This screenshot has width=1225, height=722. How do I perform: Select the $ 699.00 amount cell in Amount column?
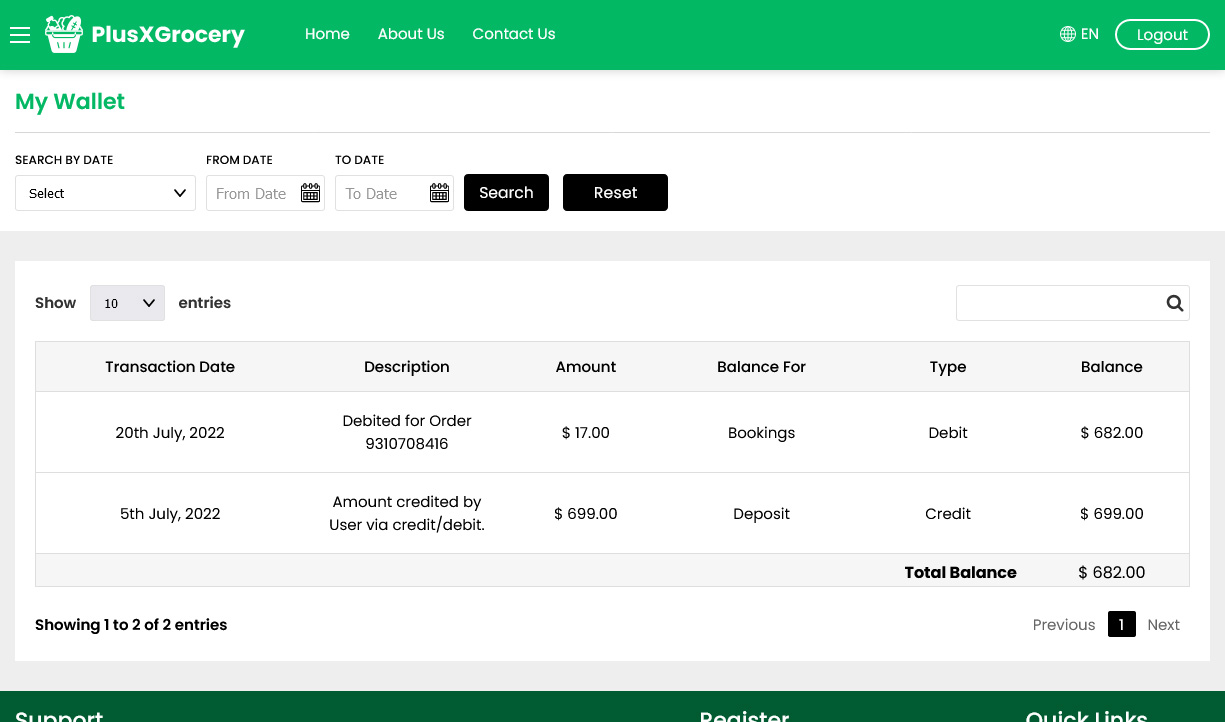(586, 514)
